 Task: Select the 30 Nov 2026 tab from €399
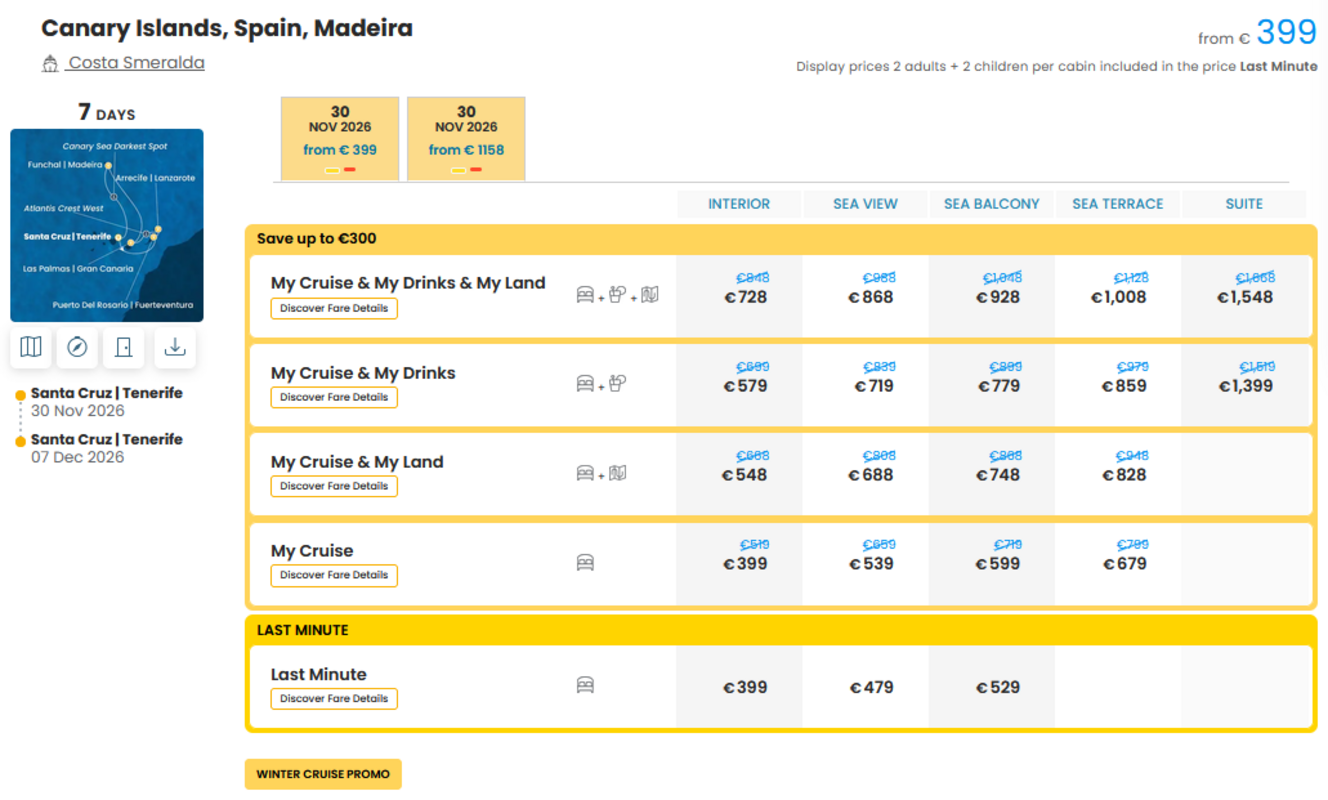340,139
